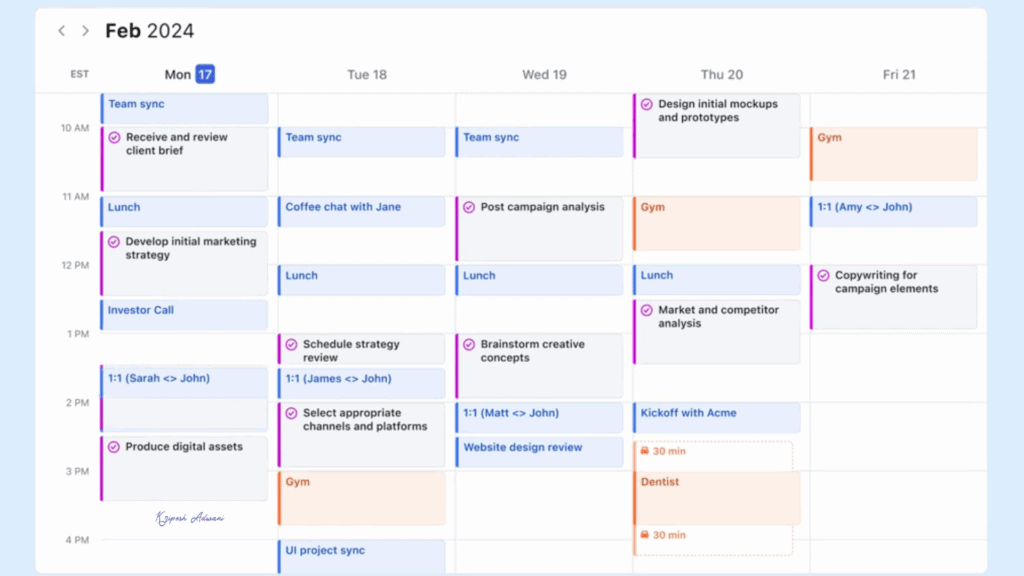
Task: Toggle 'Schedule strategy review' task checkmark
Action: click(x=291, y=344)
